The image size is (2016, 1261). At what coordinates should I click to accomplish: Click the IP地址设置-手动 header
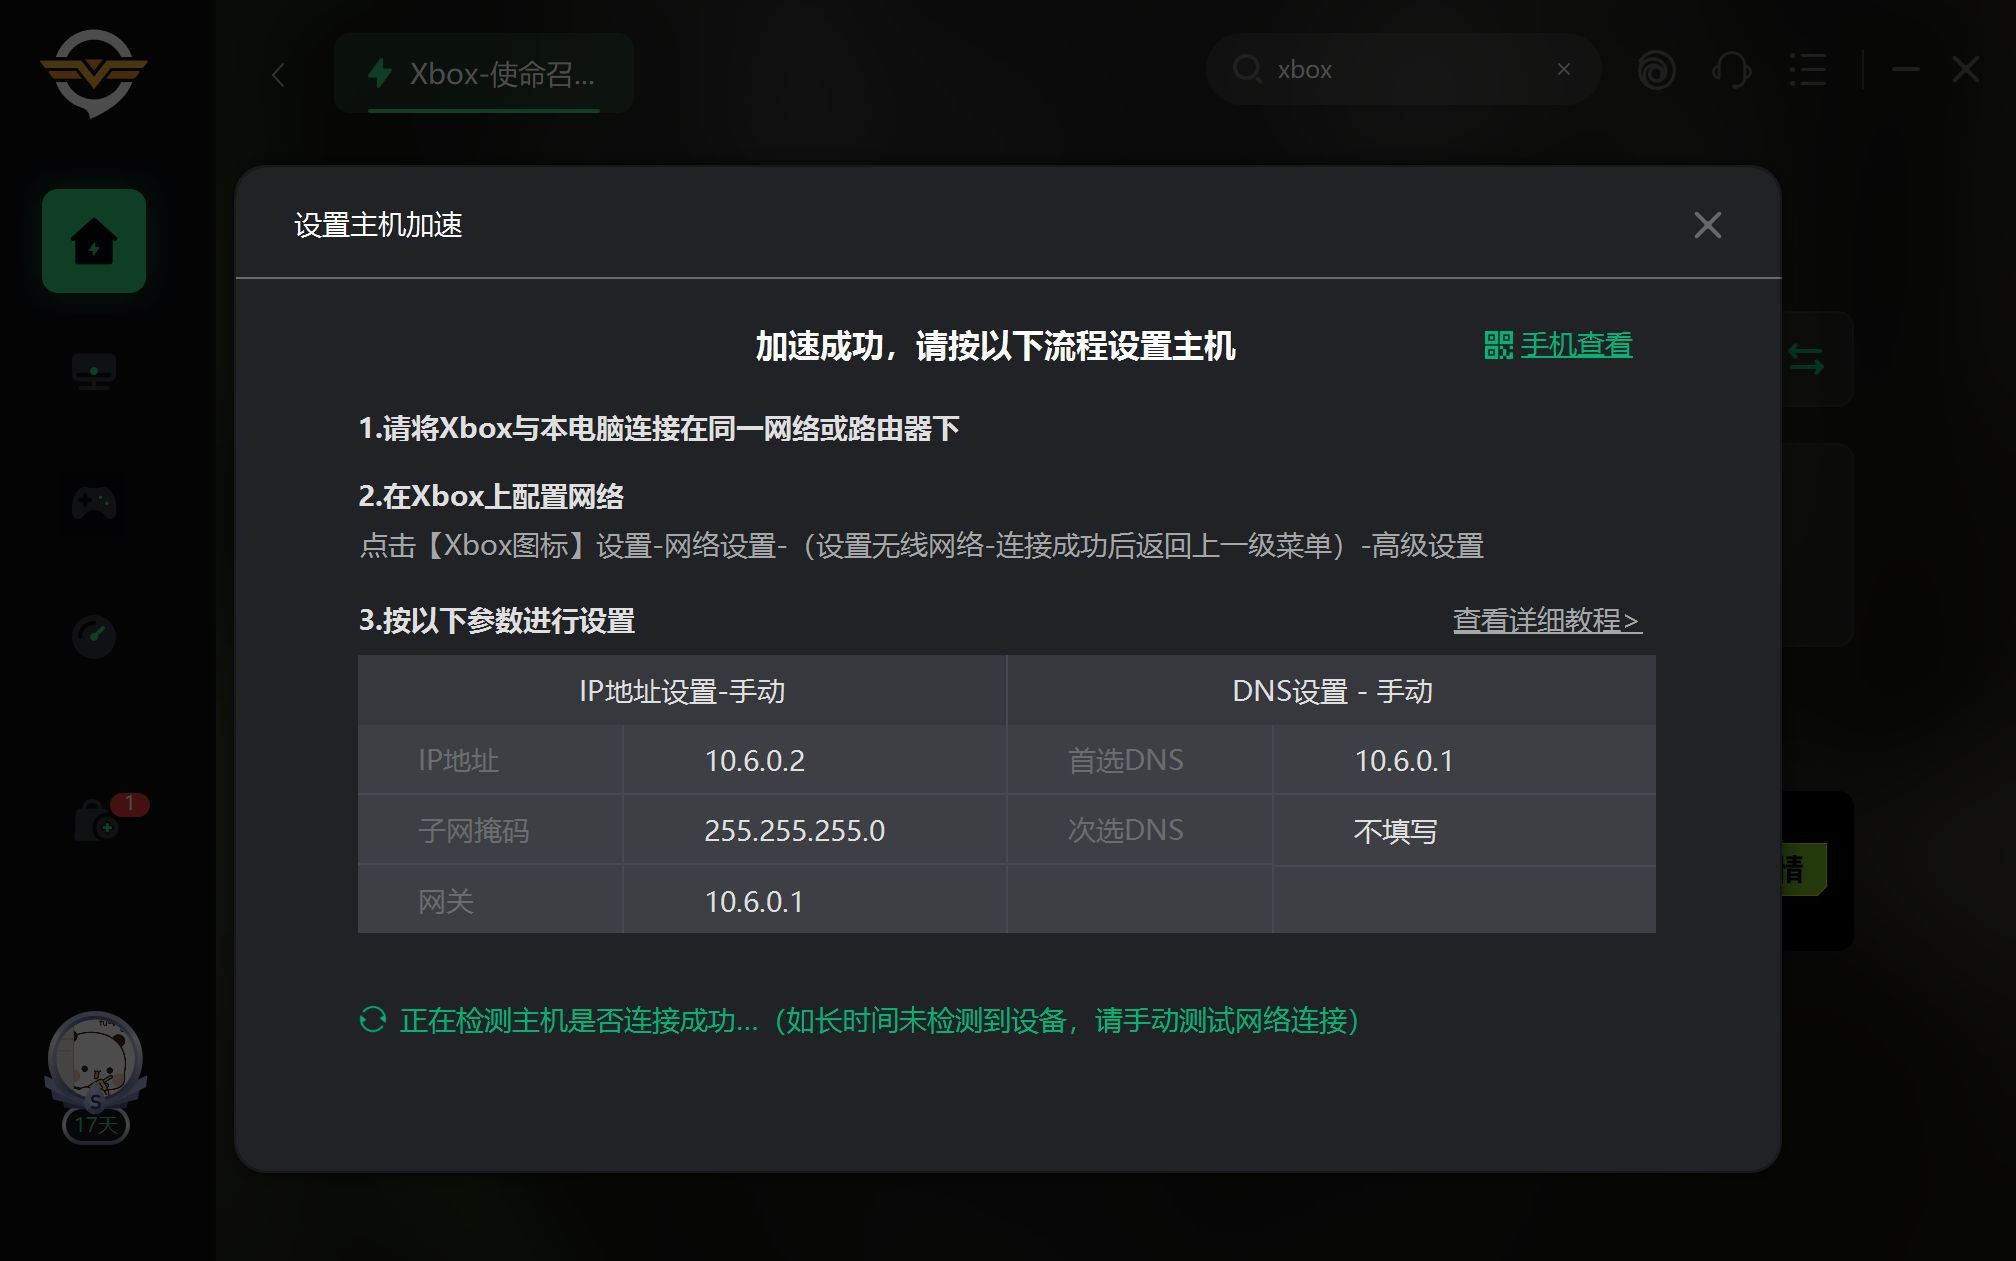coord(682,691)
